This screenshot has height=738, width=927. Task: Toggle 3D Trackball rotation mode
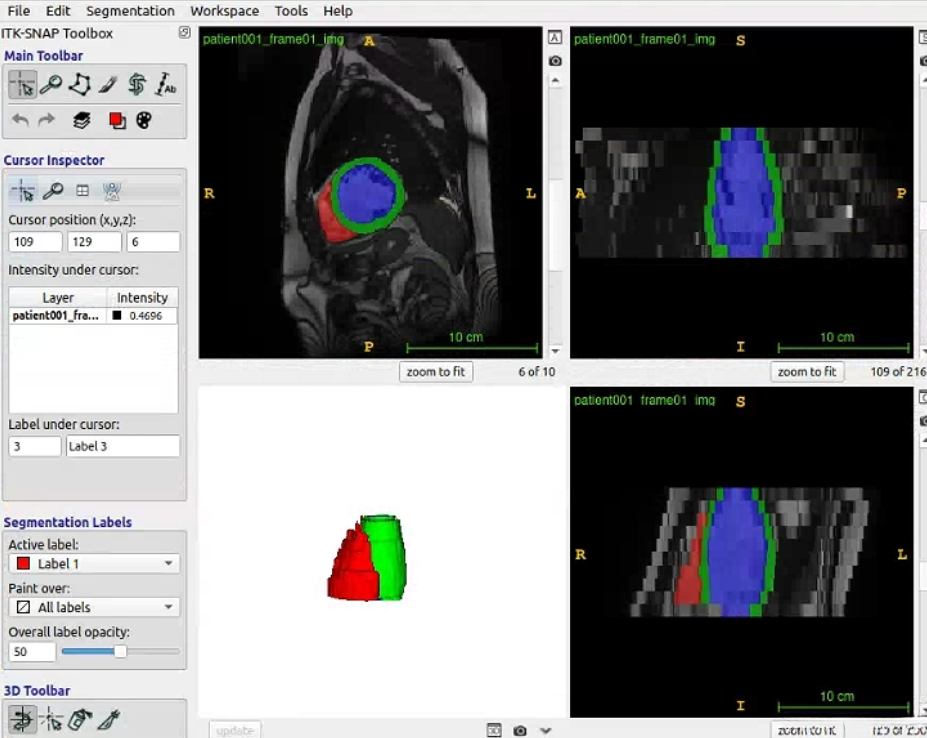coord(22,718)
